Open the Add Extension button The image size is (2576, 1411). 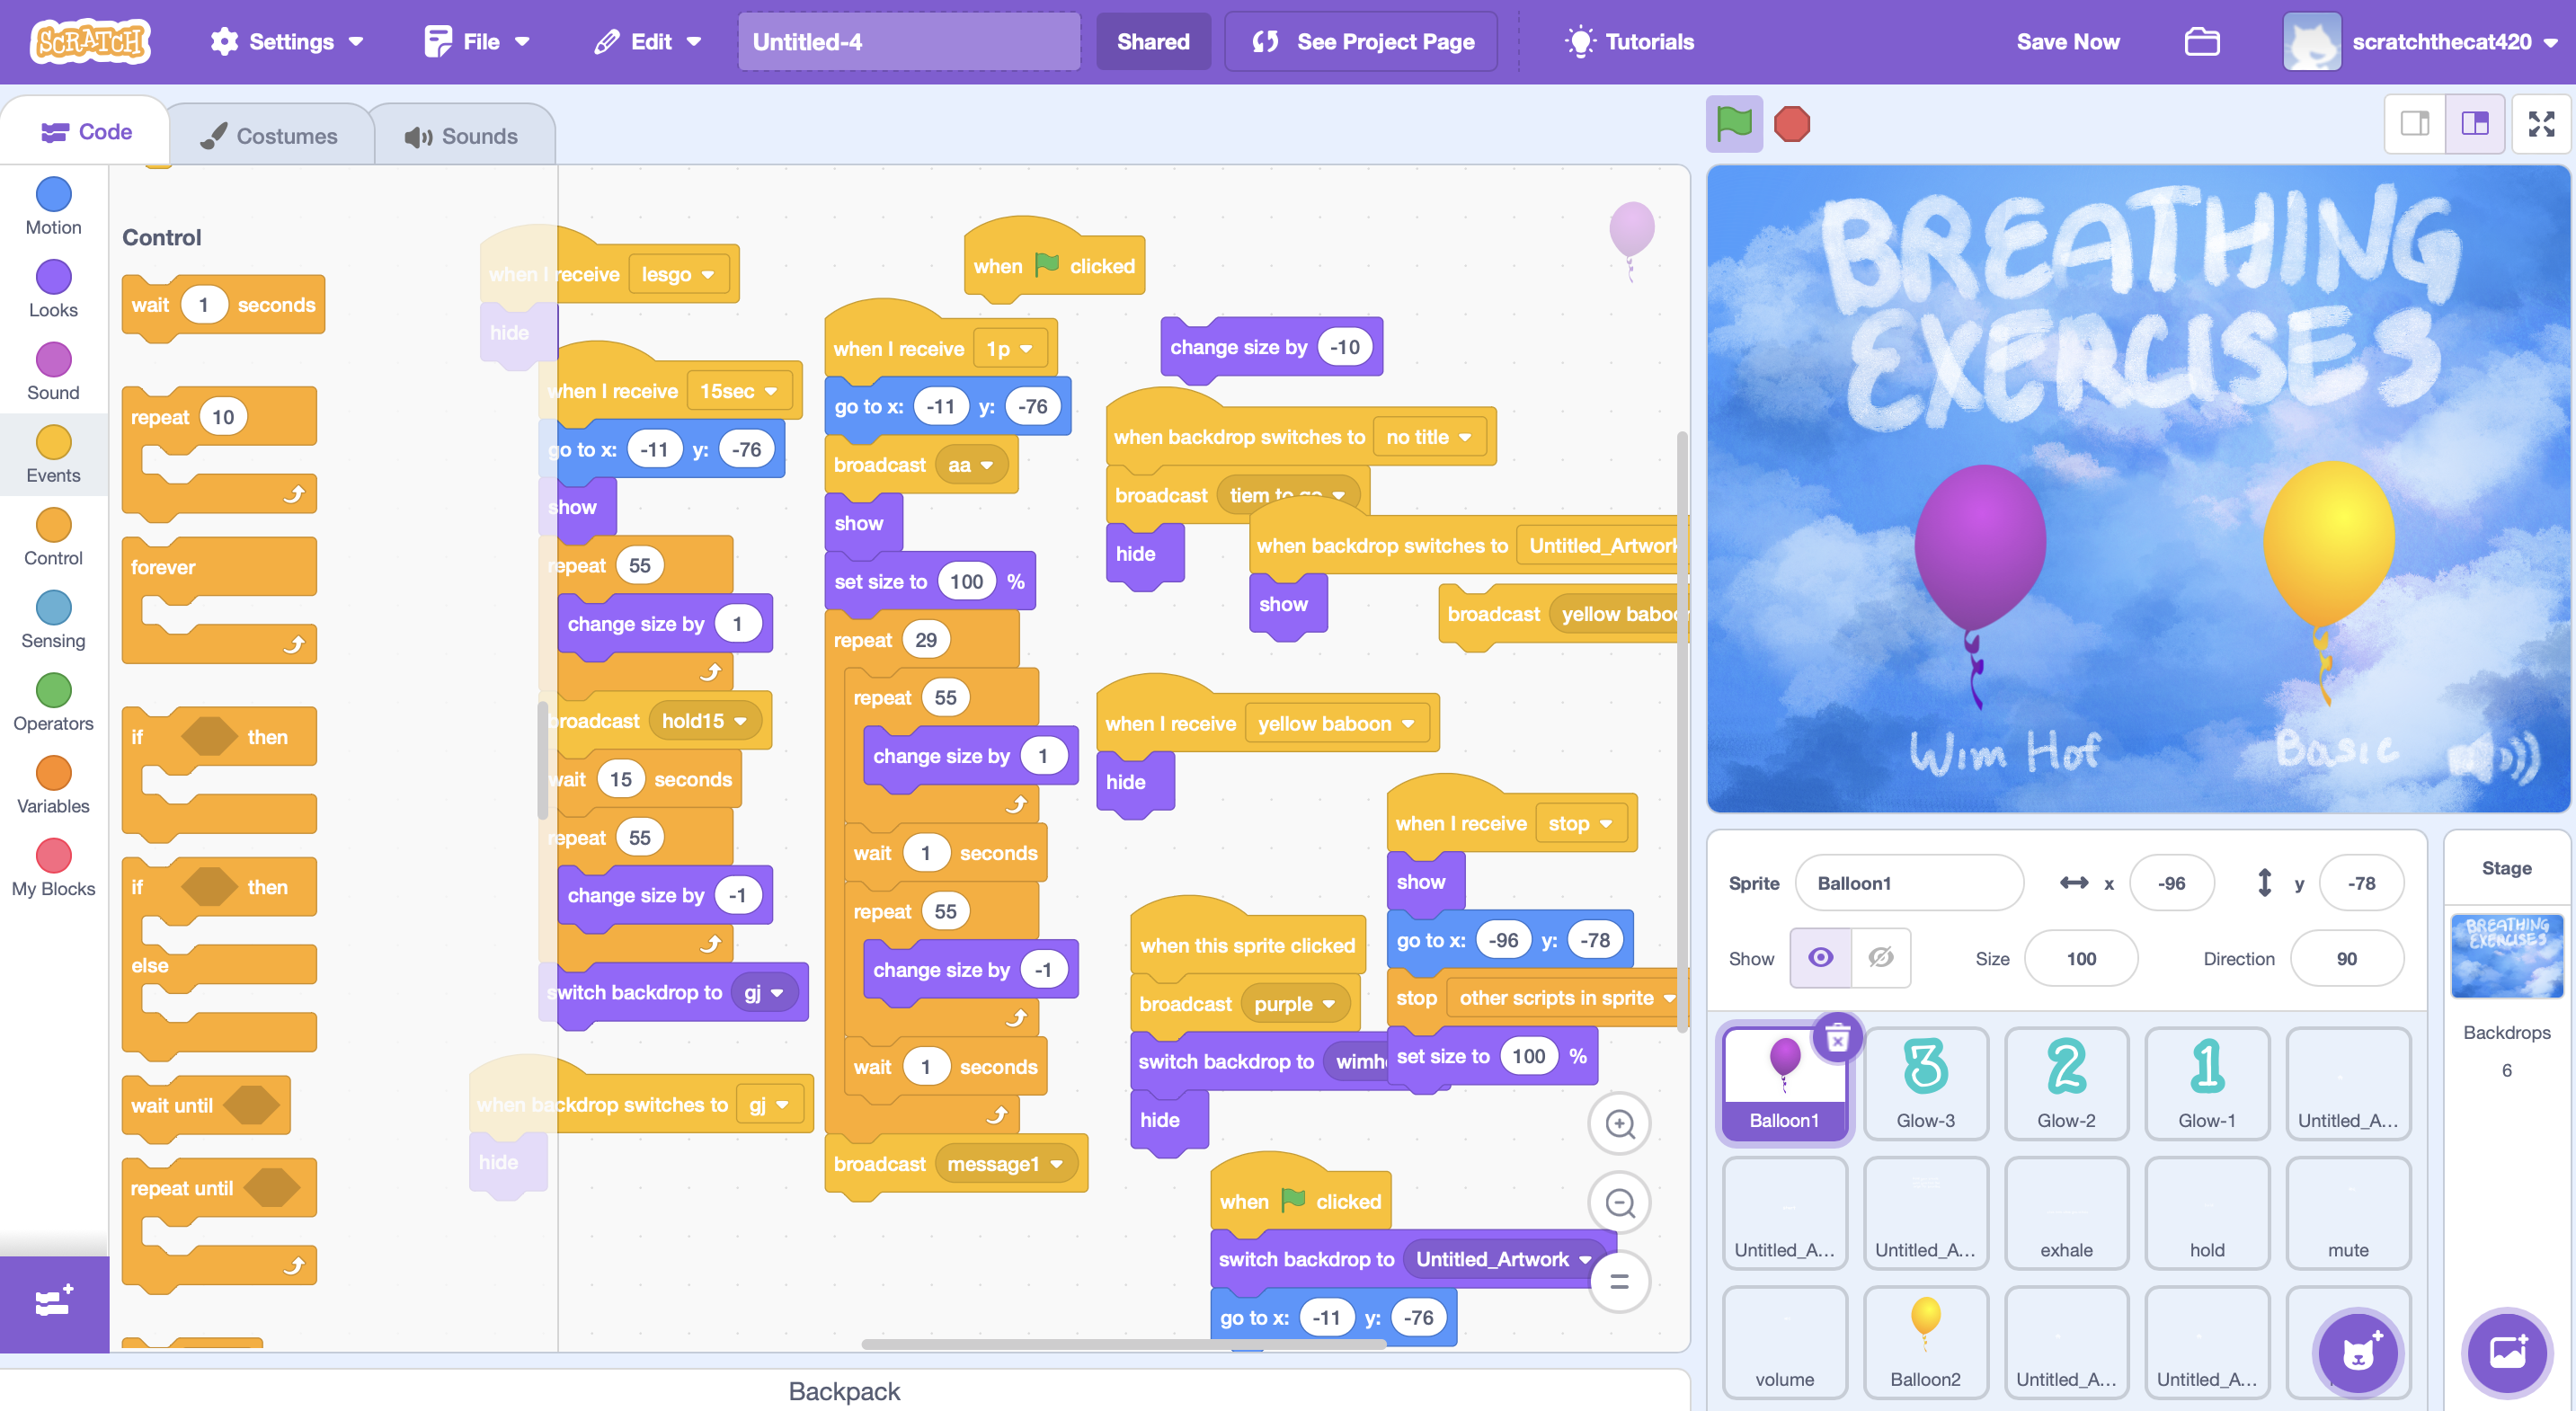(54, 1303)
